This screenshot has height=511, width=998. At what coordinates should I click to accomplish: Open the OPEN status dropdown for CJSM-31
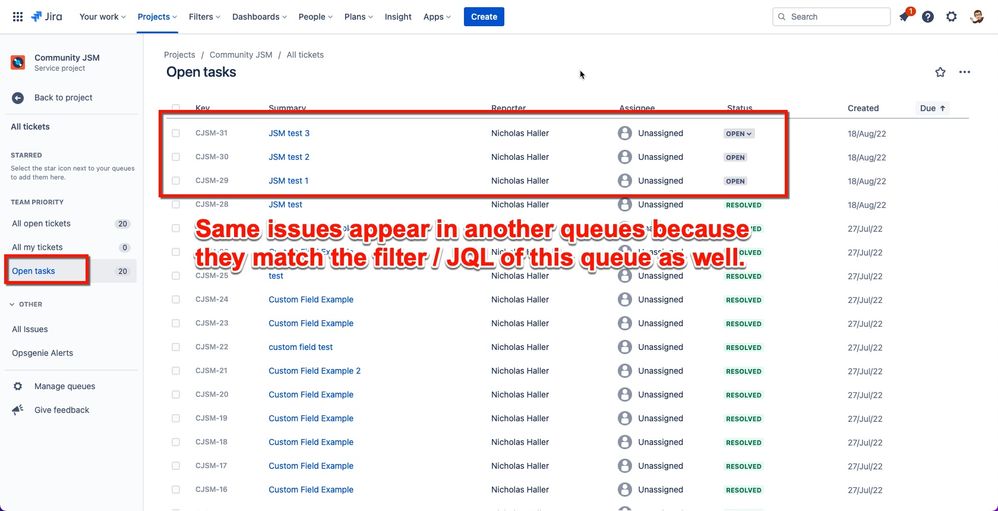point(739,134)
